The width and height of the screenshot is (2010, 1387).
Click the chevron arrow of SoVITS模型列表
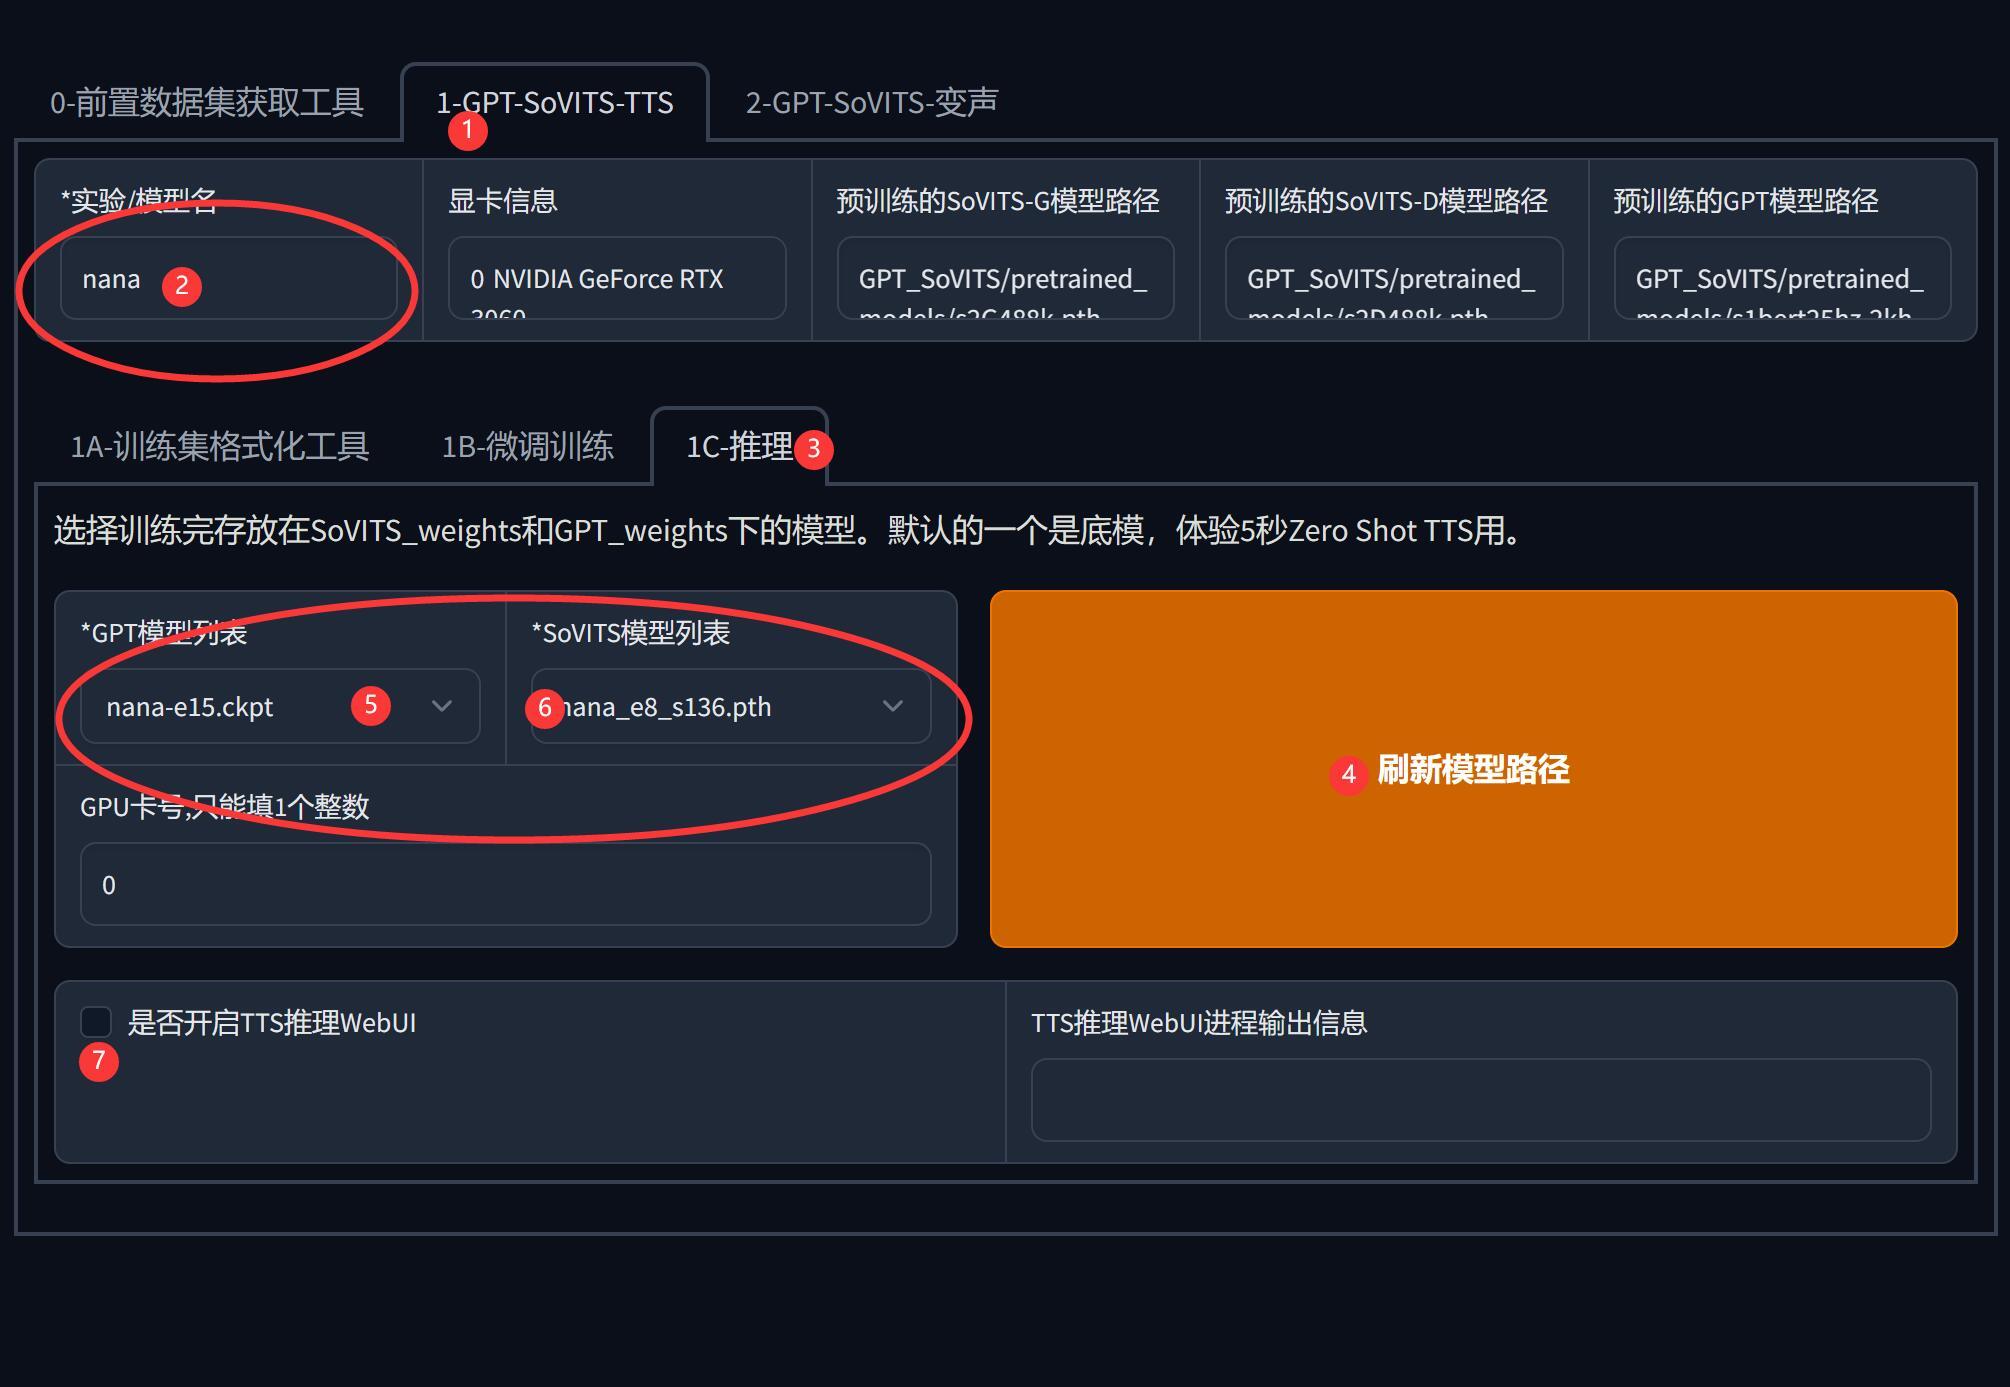click(893, 706)
